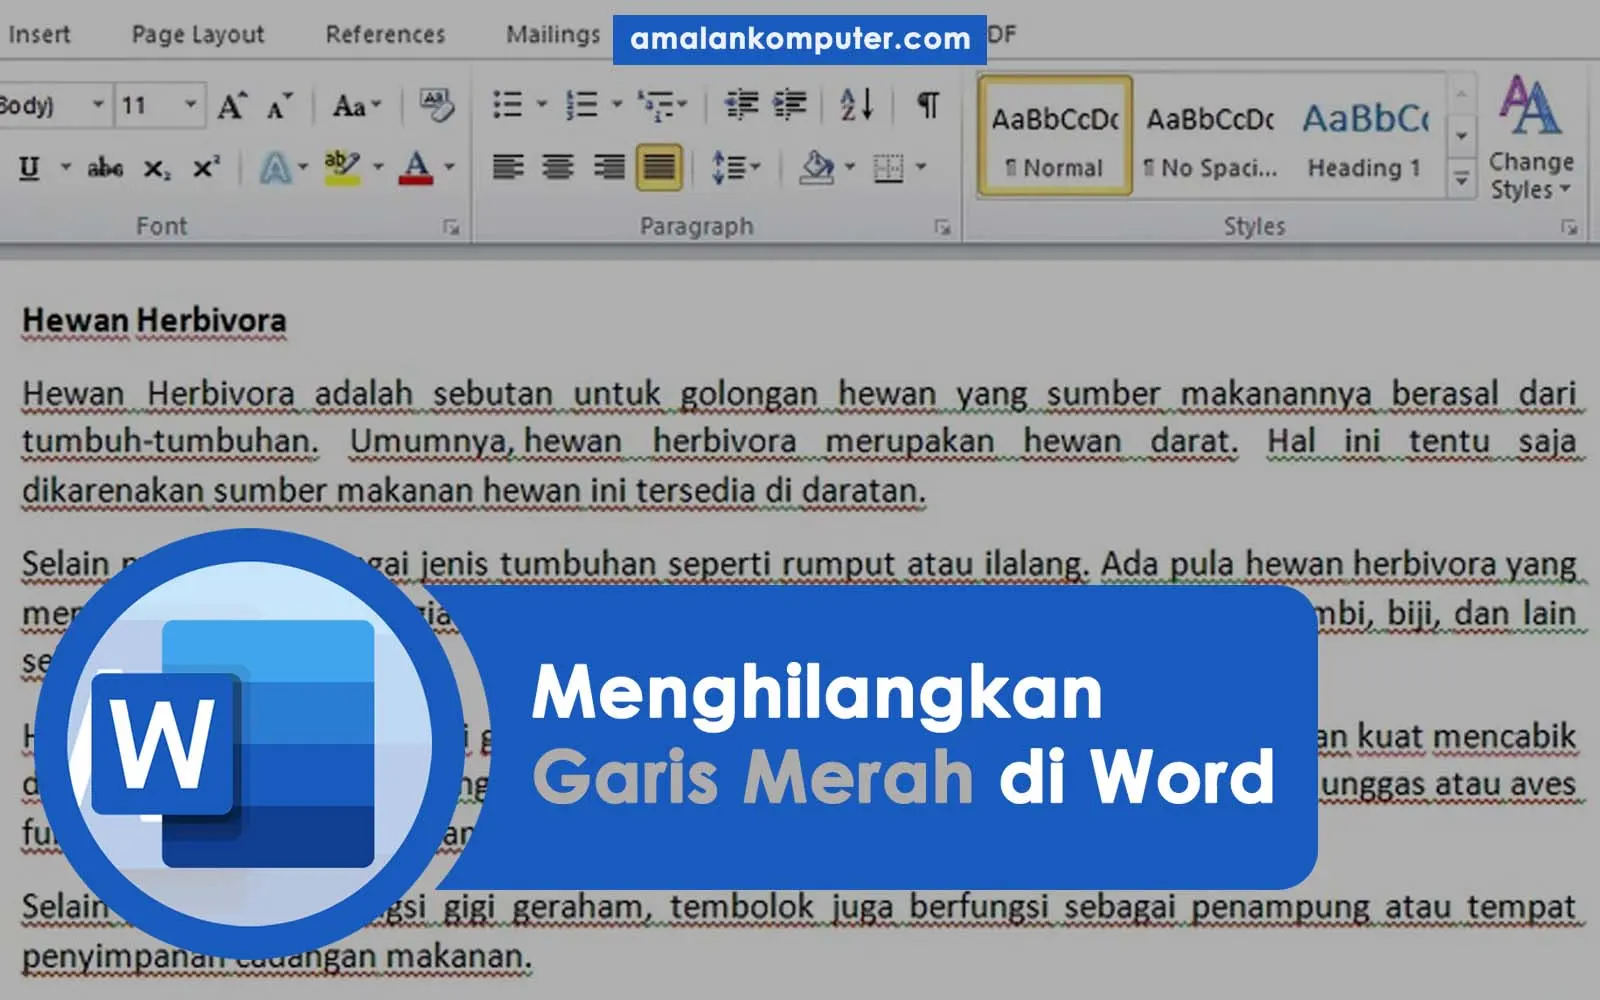Image resolution: width=1600 pixels, height=1000 pixels.
Task: Open the Insert tab
Action: click(x=39, y=34)
